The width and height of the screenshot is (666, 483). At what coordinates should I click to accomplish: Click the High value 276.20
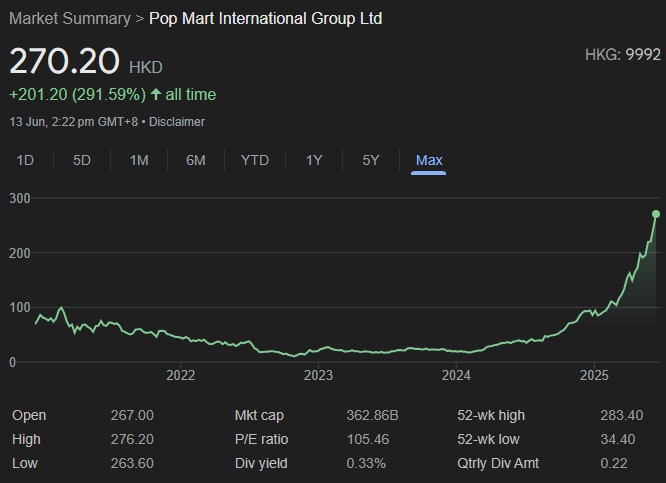coord(132,439)
